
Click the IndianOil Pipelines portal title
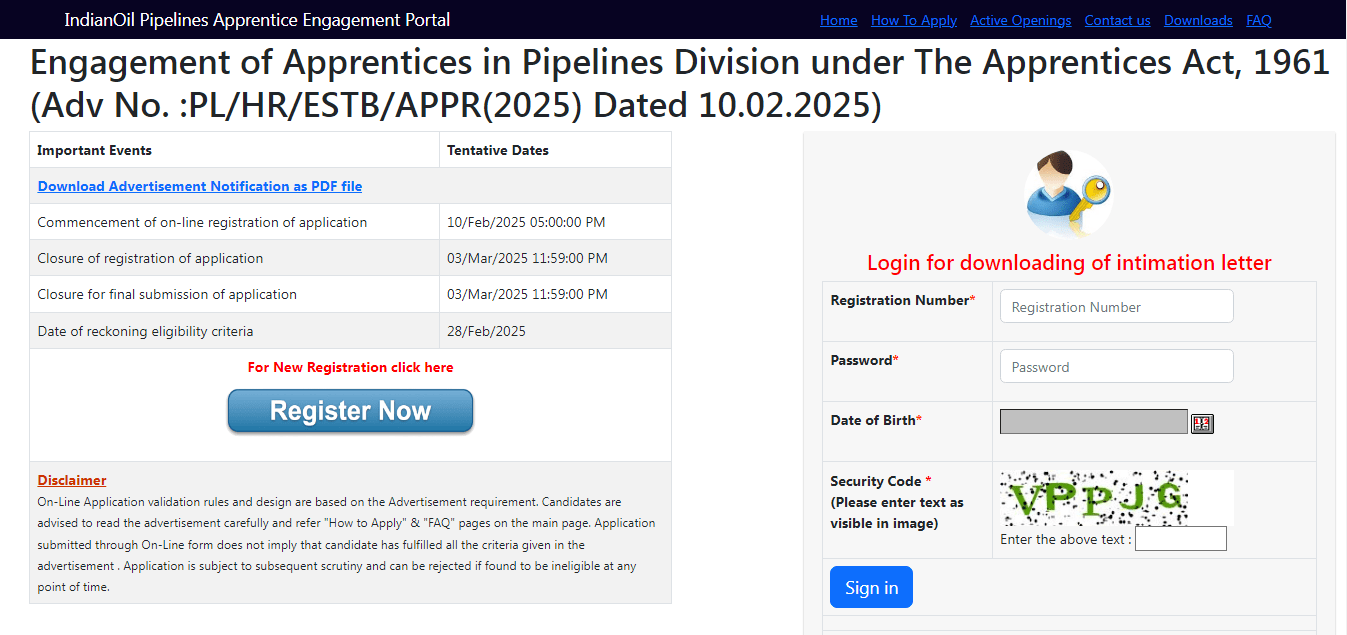pos(257,20)
